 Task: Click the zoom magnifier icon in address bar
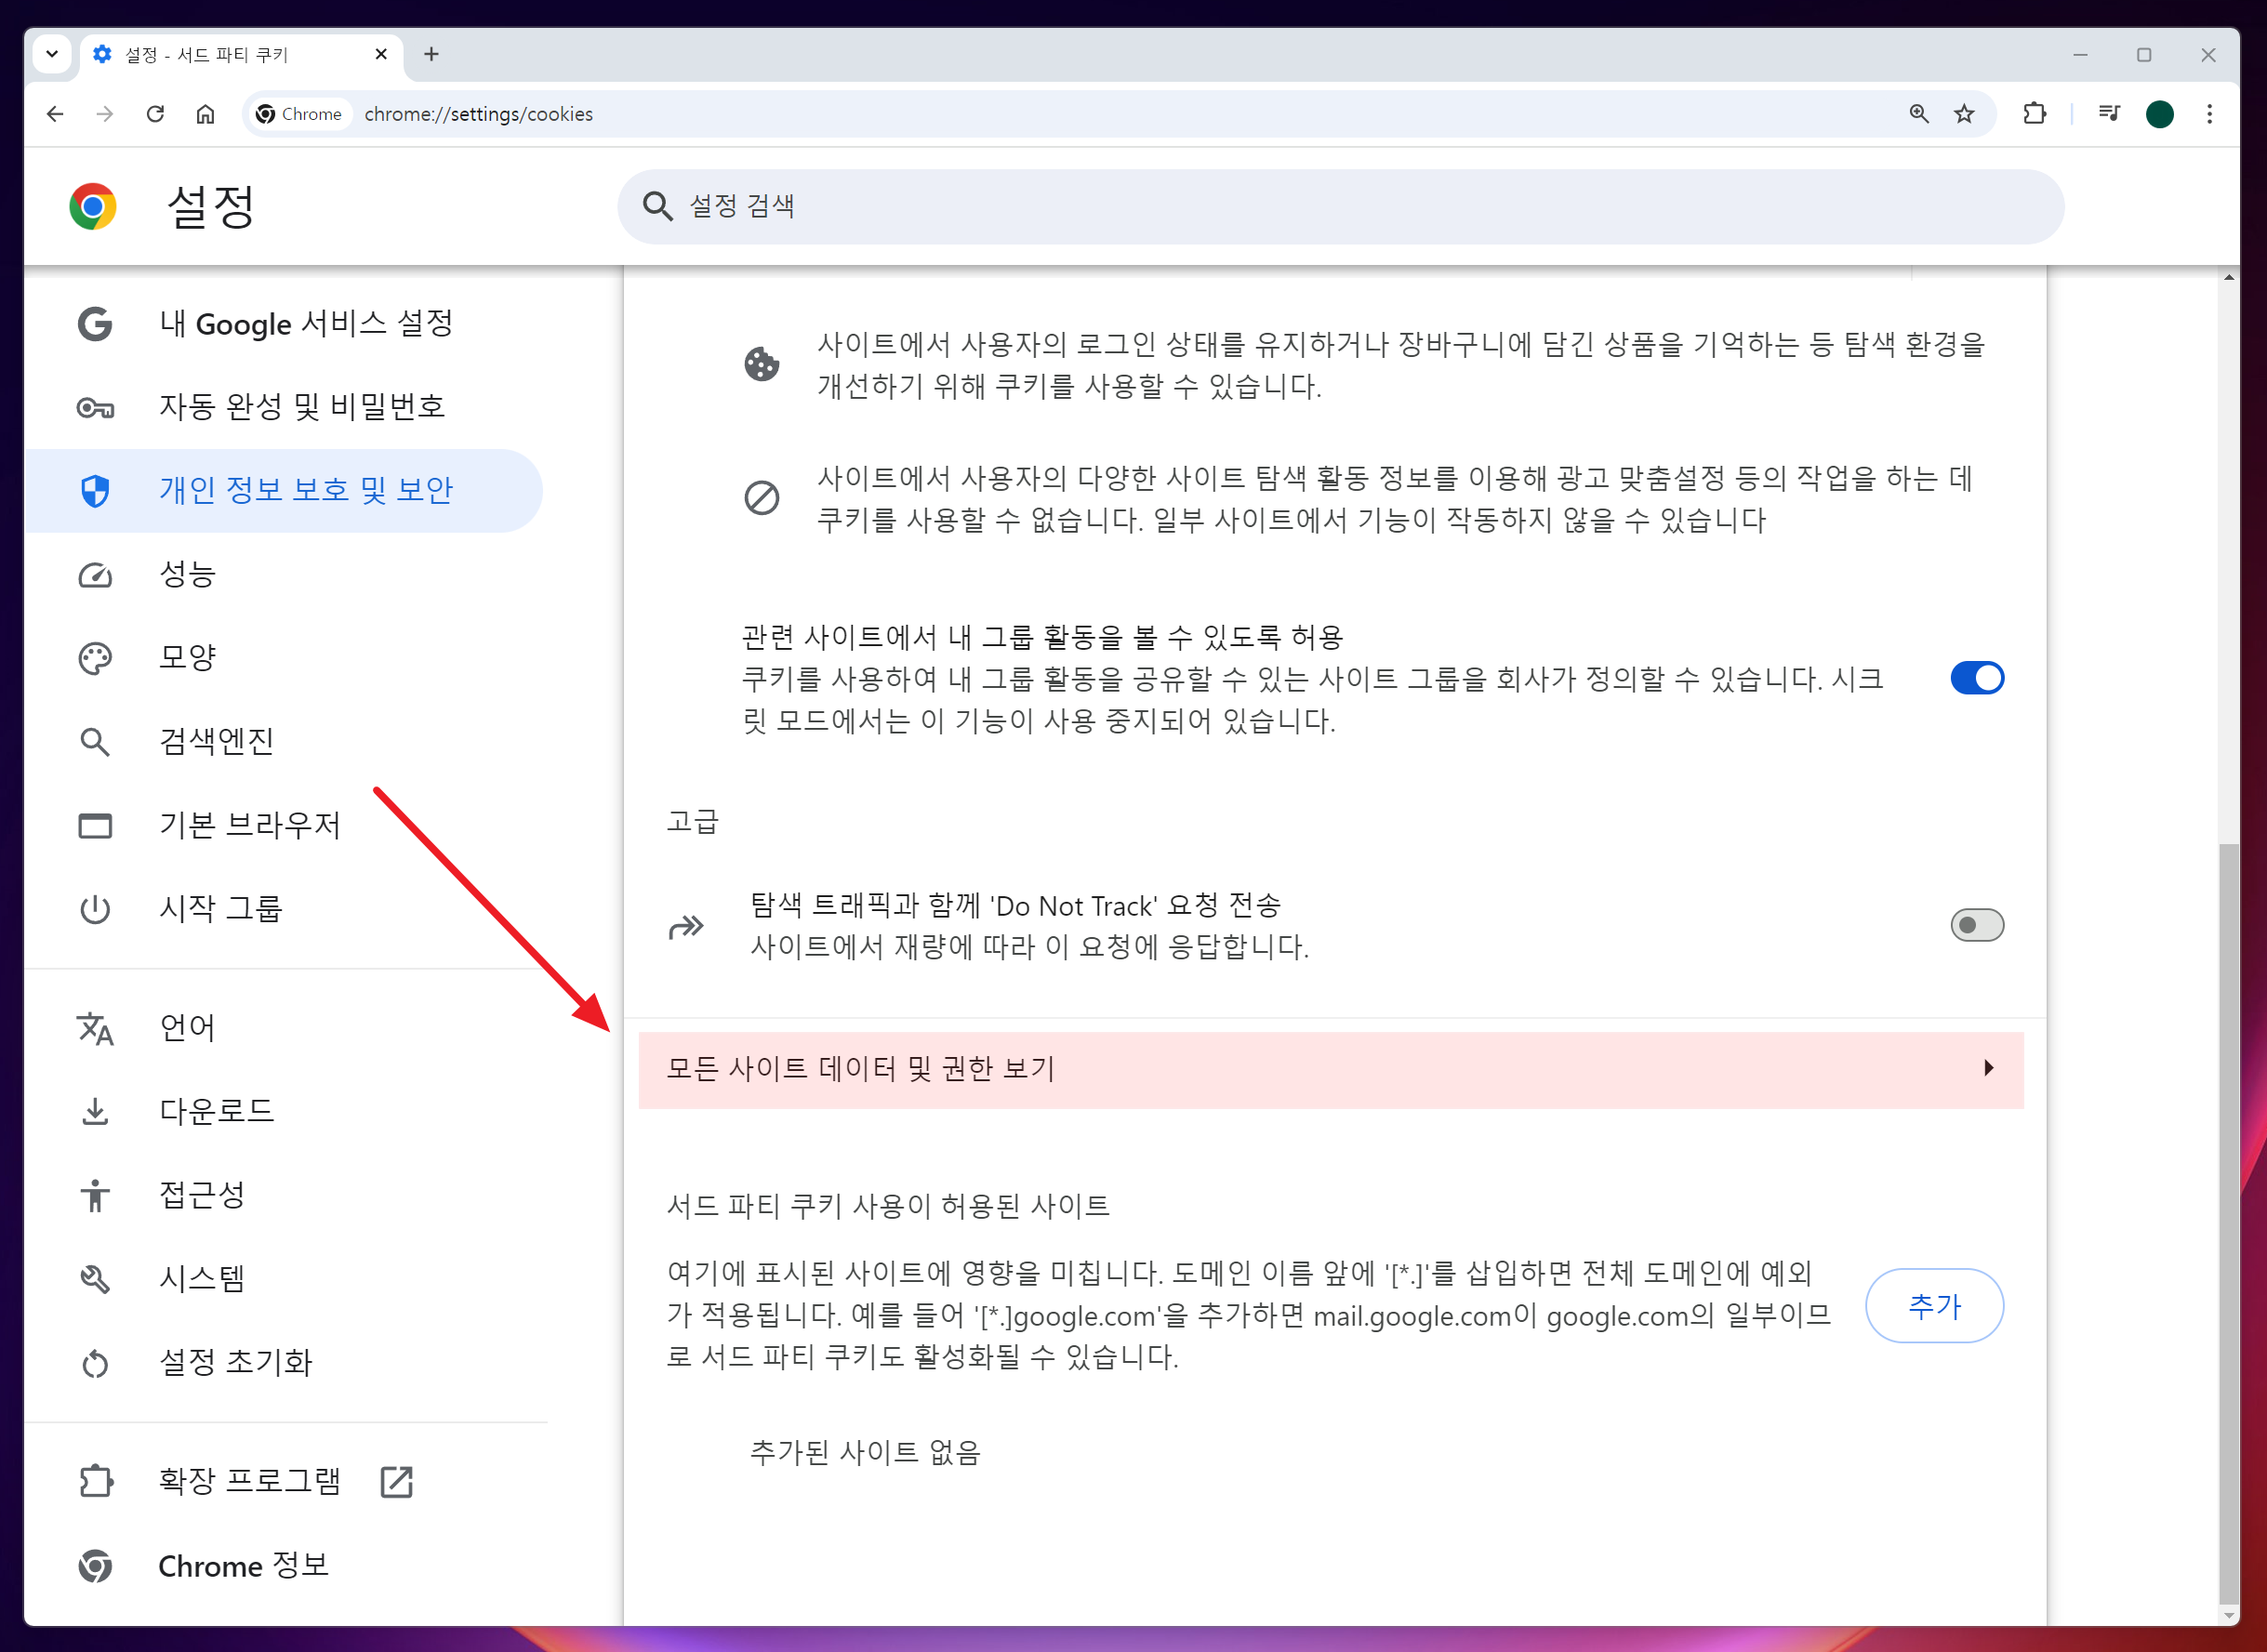click(x=1918, y=114)
